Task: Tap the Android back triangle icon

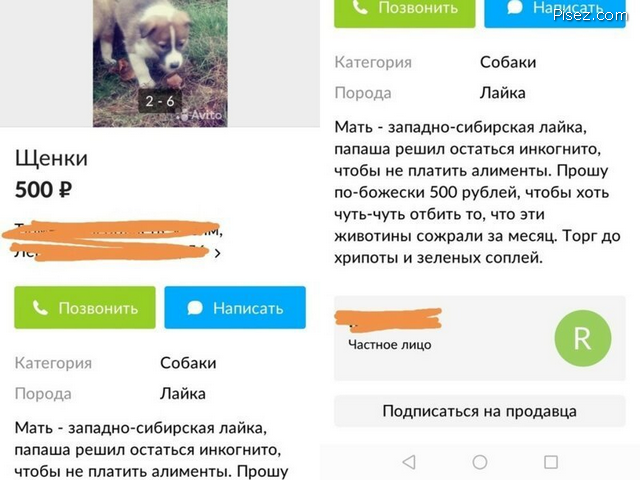Action: tap(409, 462)
